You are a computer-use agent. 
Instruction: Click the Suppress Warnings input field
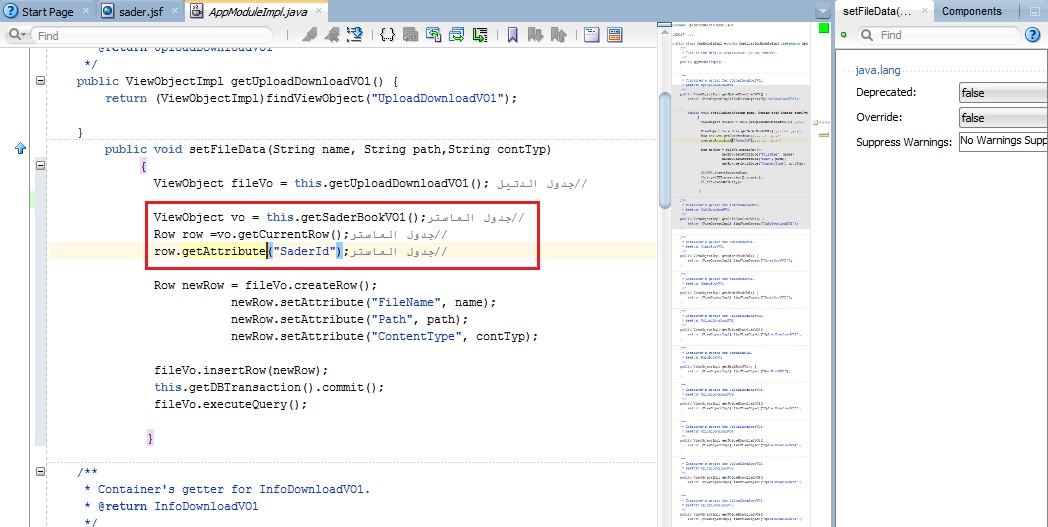(1001, 142)
